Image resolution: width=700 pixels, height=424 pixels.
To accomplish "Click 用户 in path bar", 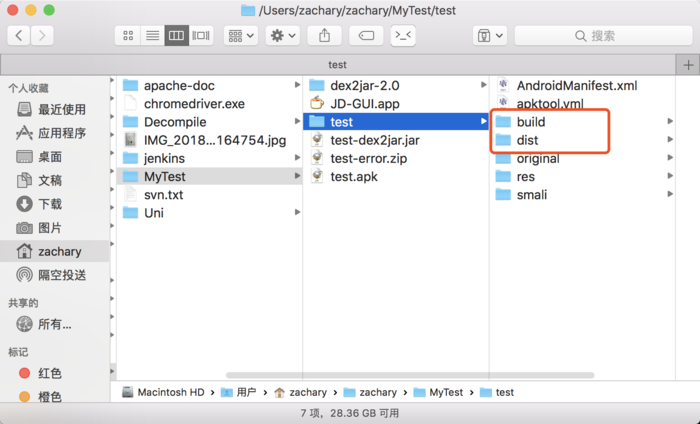I will 239,392.
